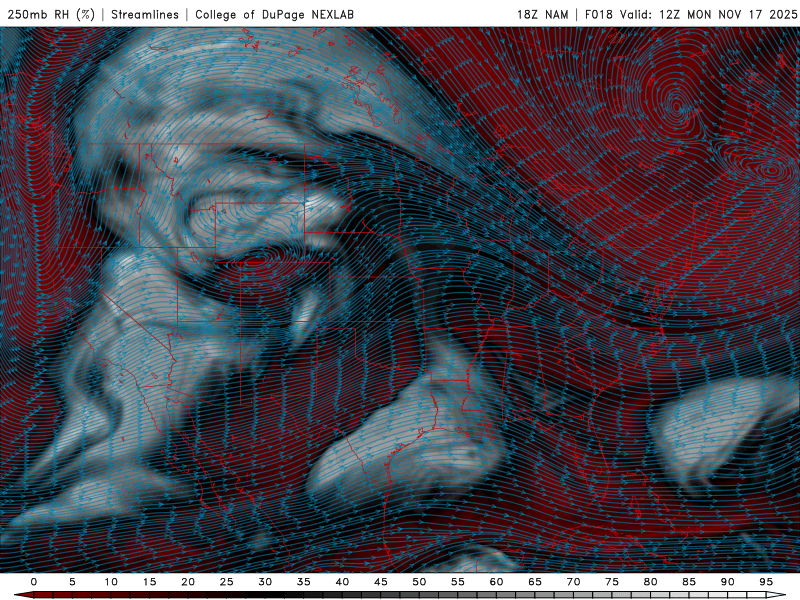Click the 80 label on the RH legend
This screenshot has width=800, height=600.
click(x=650, y=582)
